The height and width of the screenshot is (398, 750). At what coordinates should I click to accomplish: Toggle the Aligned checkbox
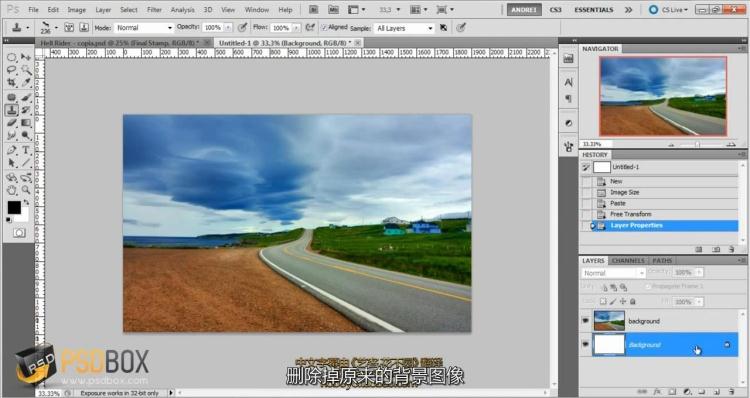[324, 27]
